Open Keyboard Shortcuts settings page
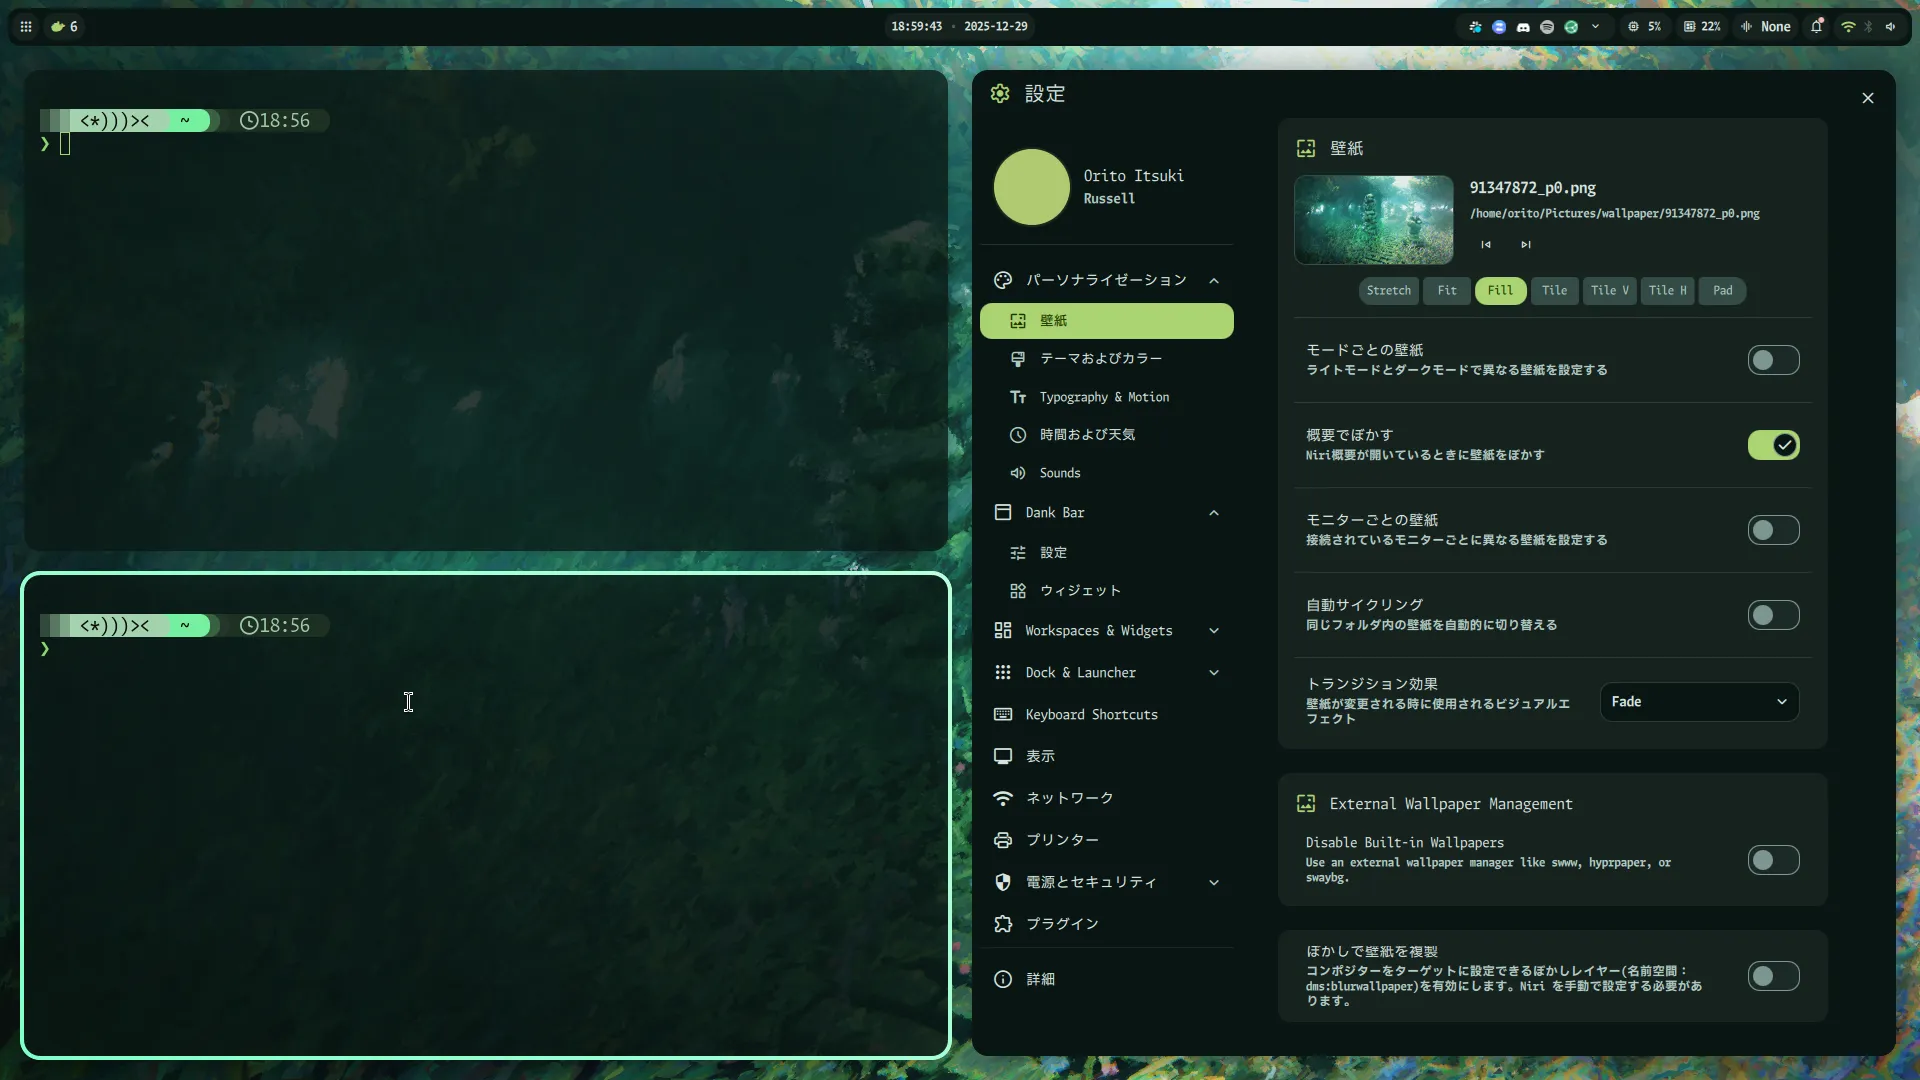The height and width of the screenshot is (1080, 1920). pyautogui.click(x=1091, y=715)
